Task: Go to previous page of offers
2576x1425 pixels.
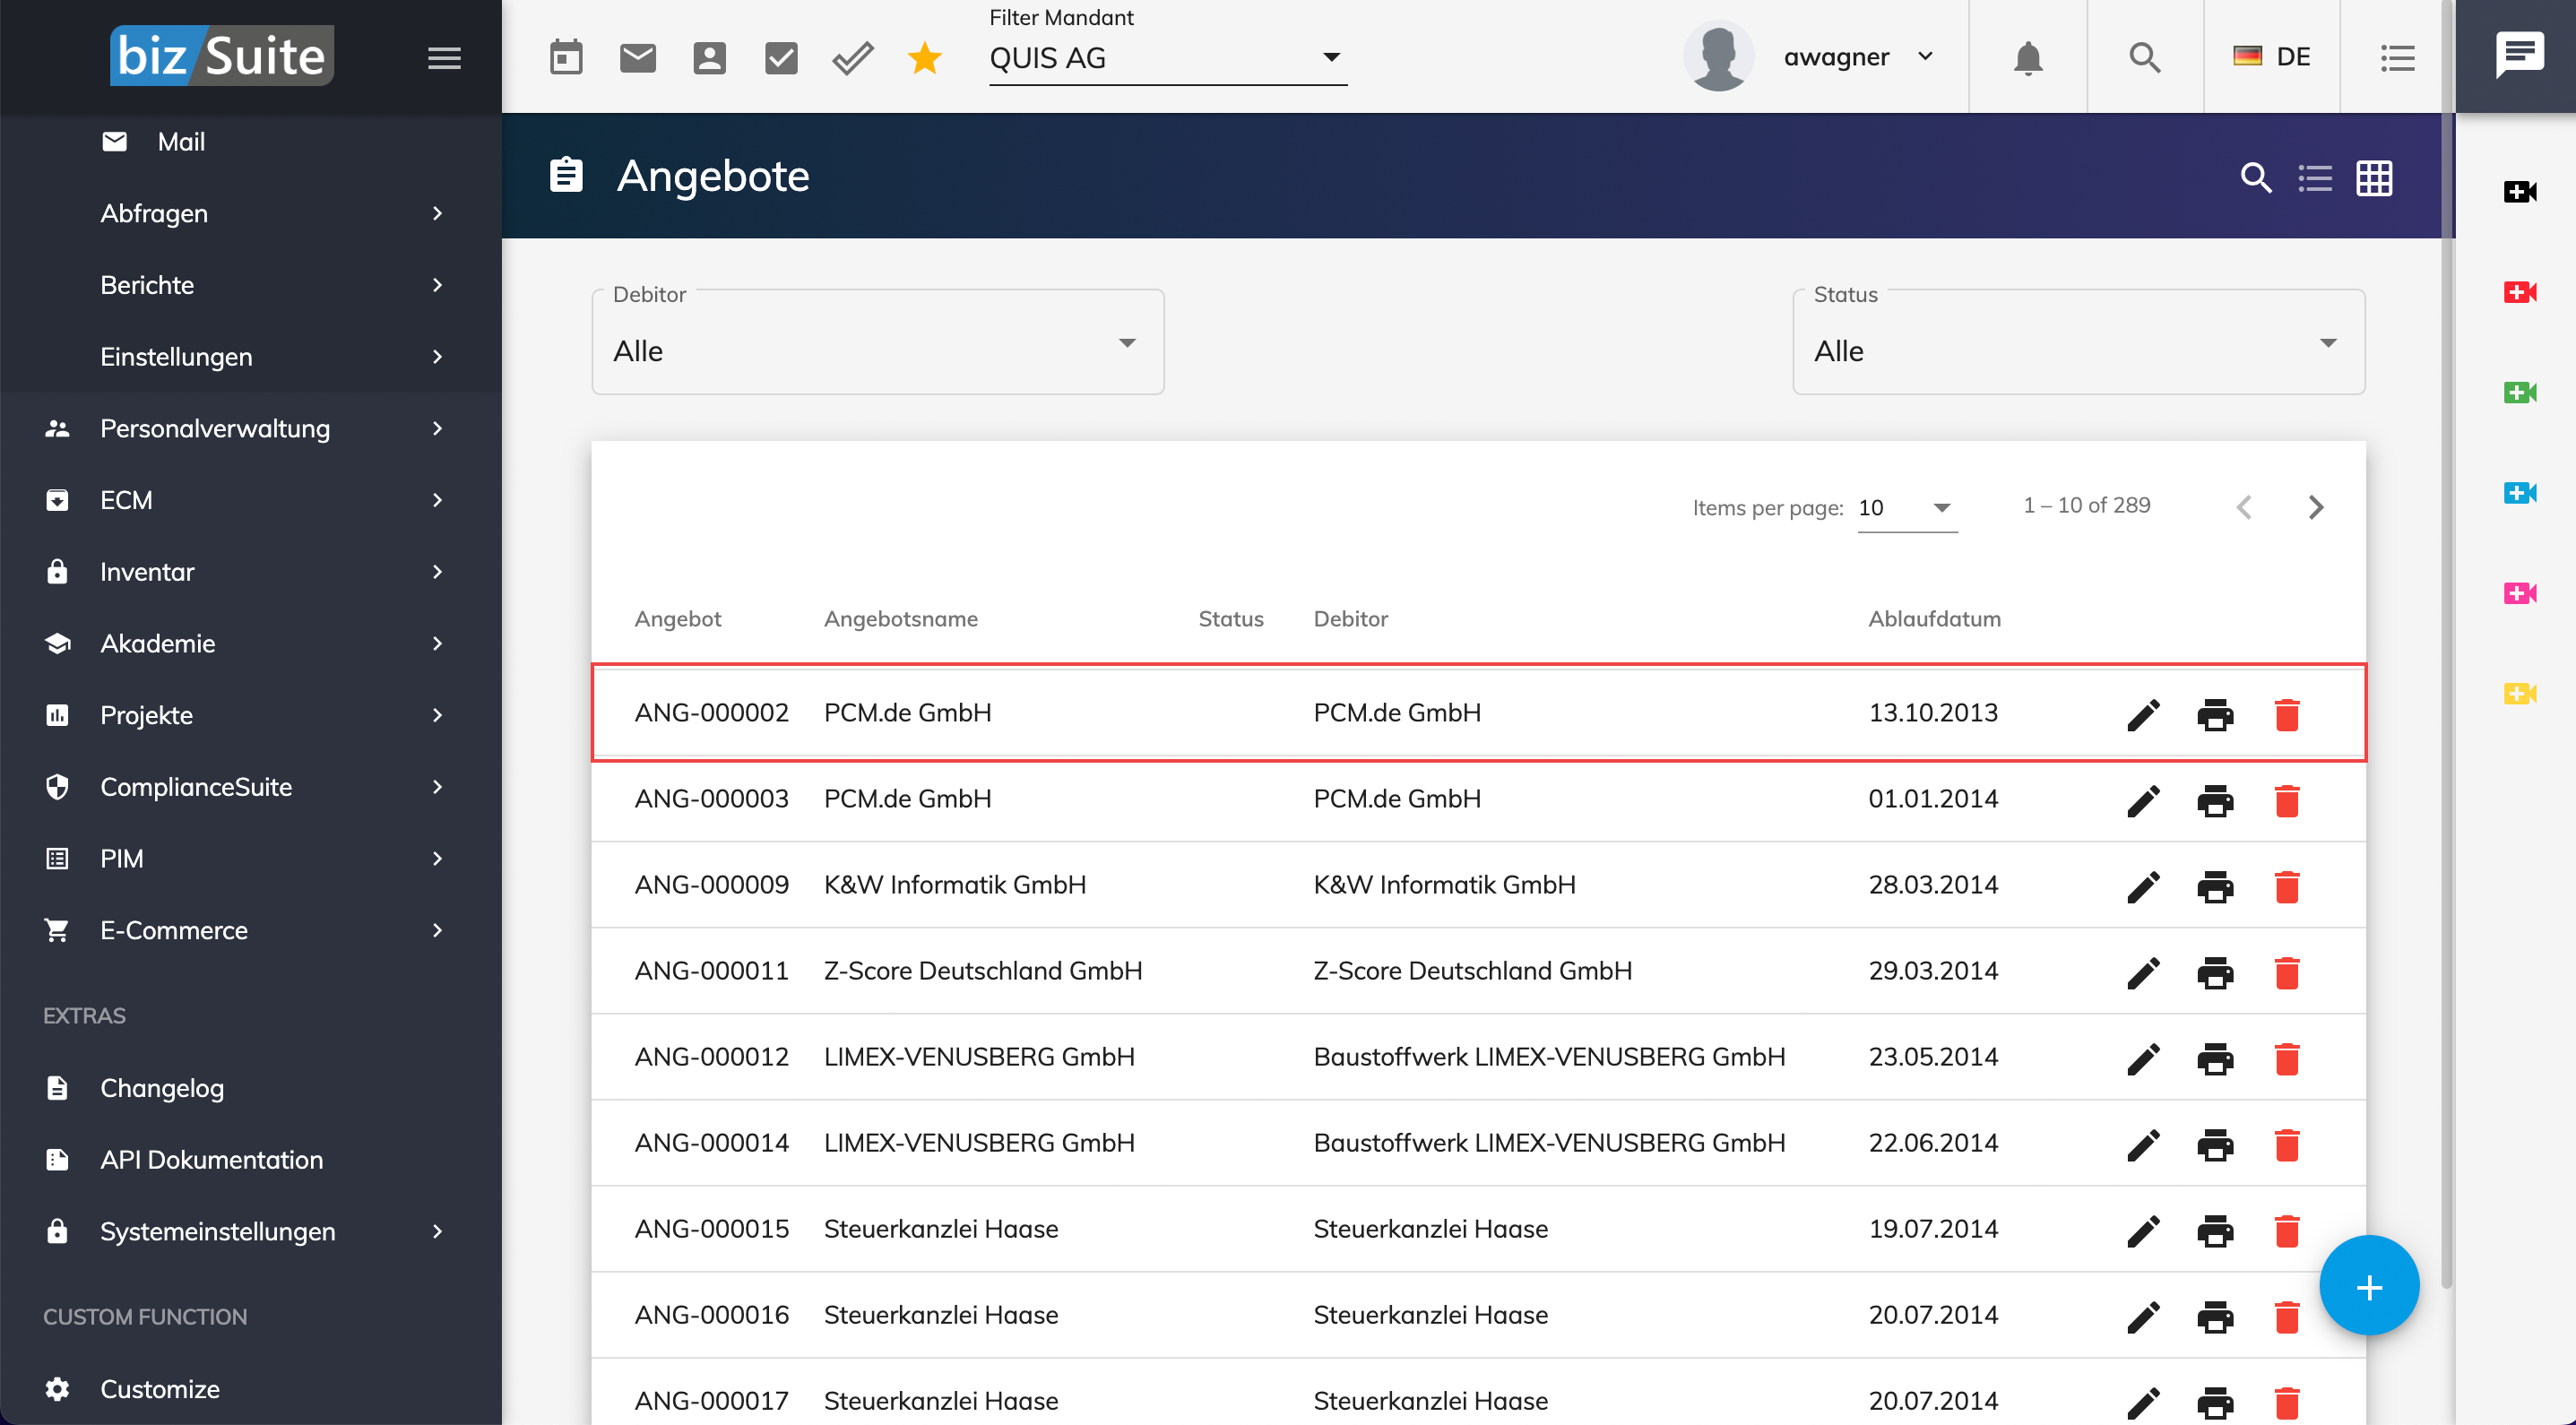Action: (2244, 508)
